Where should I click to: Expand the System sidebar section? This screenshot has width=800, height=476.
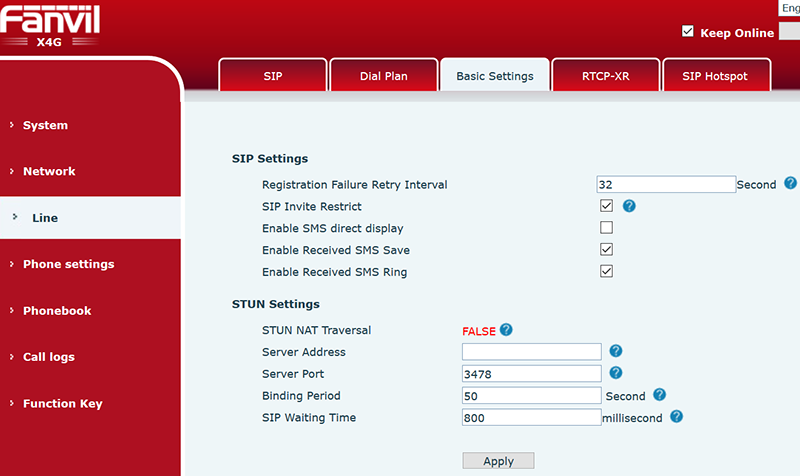(x=45, y=125)
